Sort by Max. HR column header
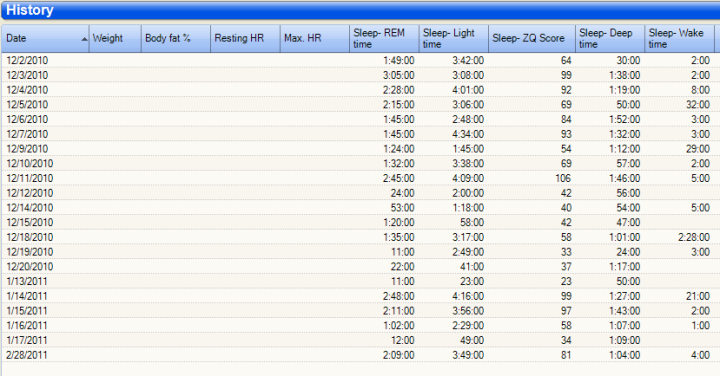This screenshot has height=376, width=720. pyautogui.click(x=315, y=39)
